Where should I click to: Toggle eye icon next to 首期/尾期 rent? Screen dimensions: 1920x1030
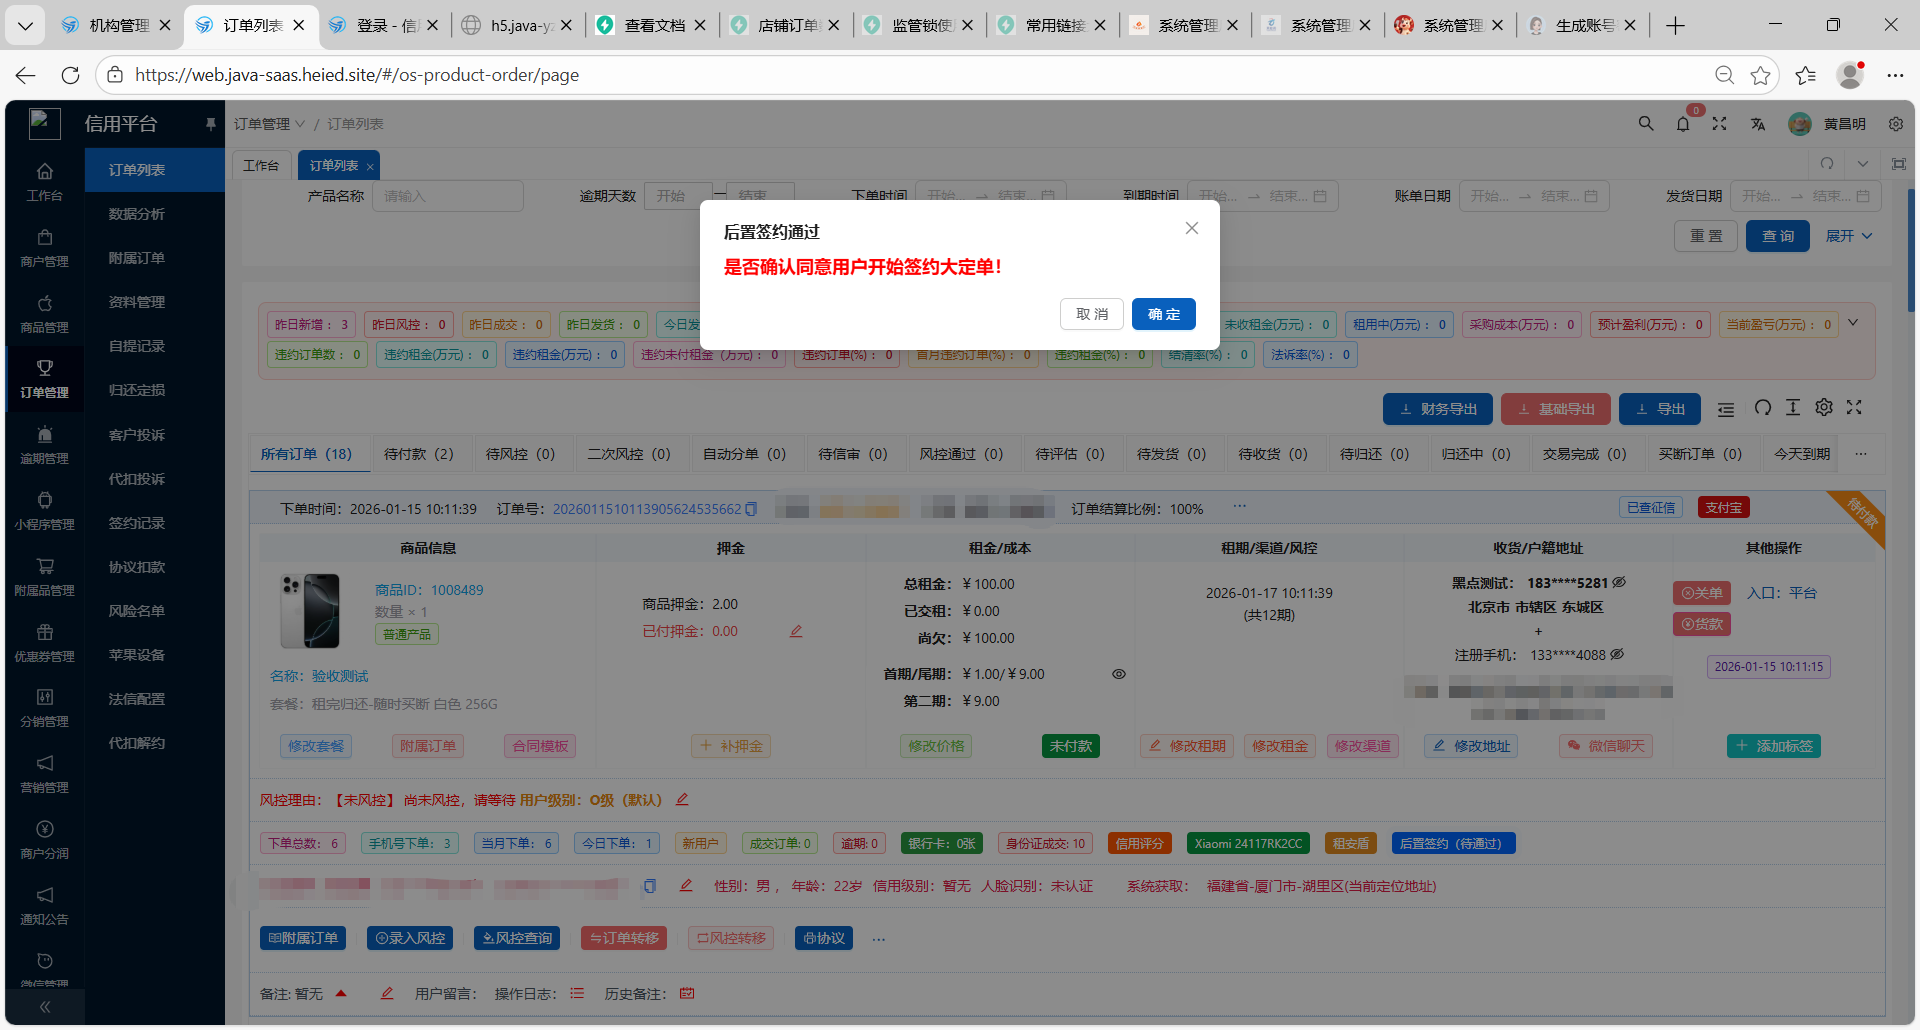pos(1119,674)
